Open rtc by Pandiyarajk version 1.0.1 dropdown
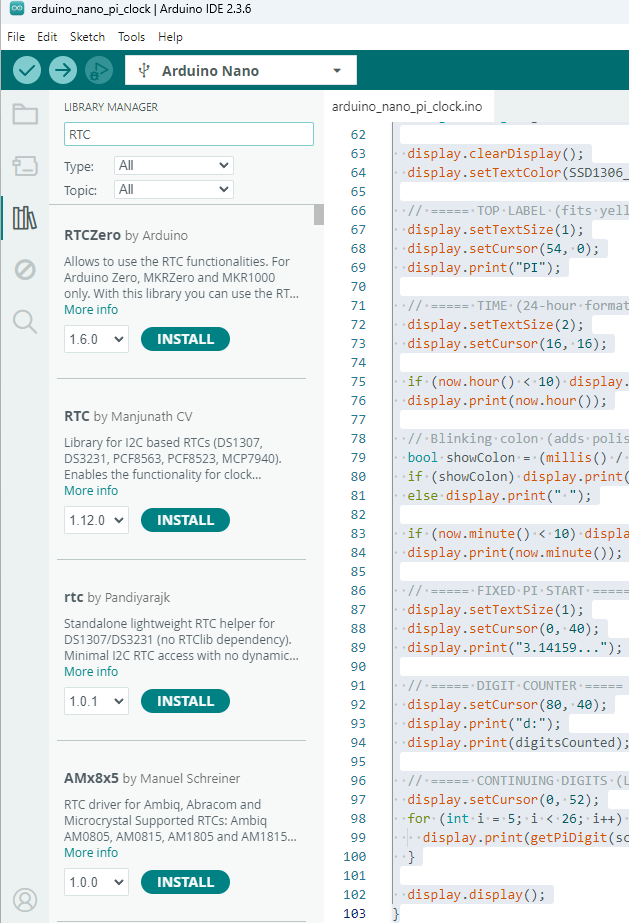The width and height of the screenshot is (629, 923). coord(96,702)
